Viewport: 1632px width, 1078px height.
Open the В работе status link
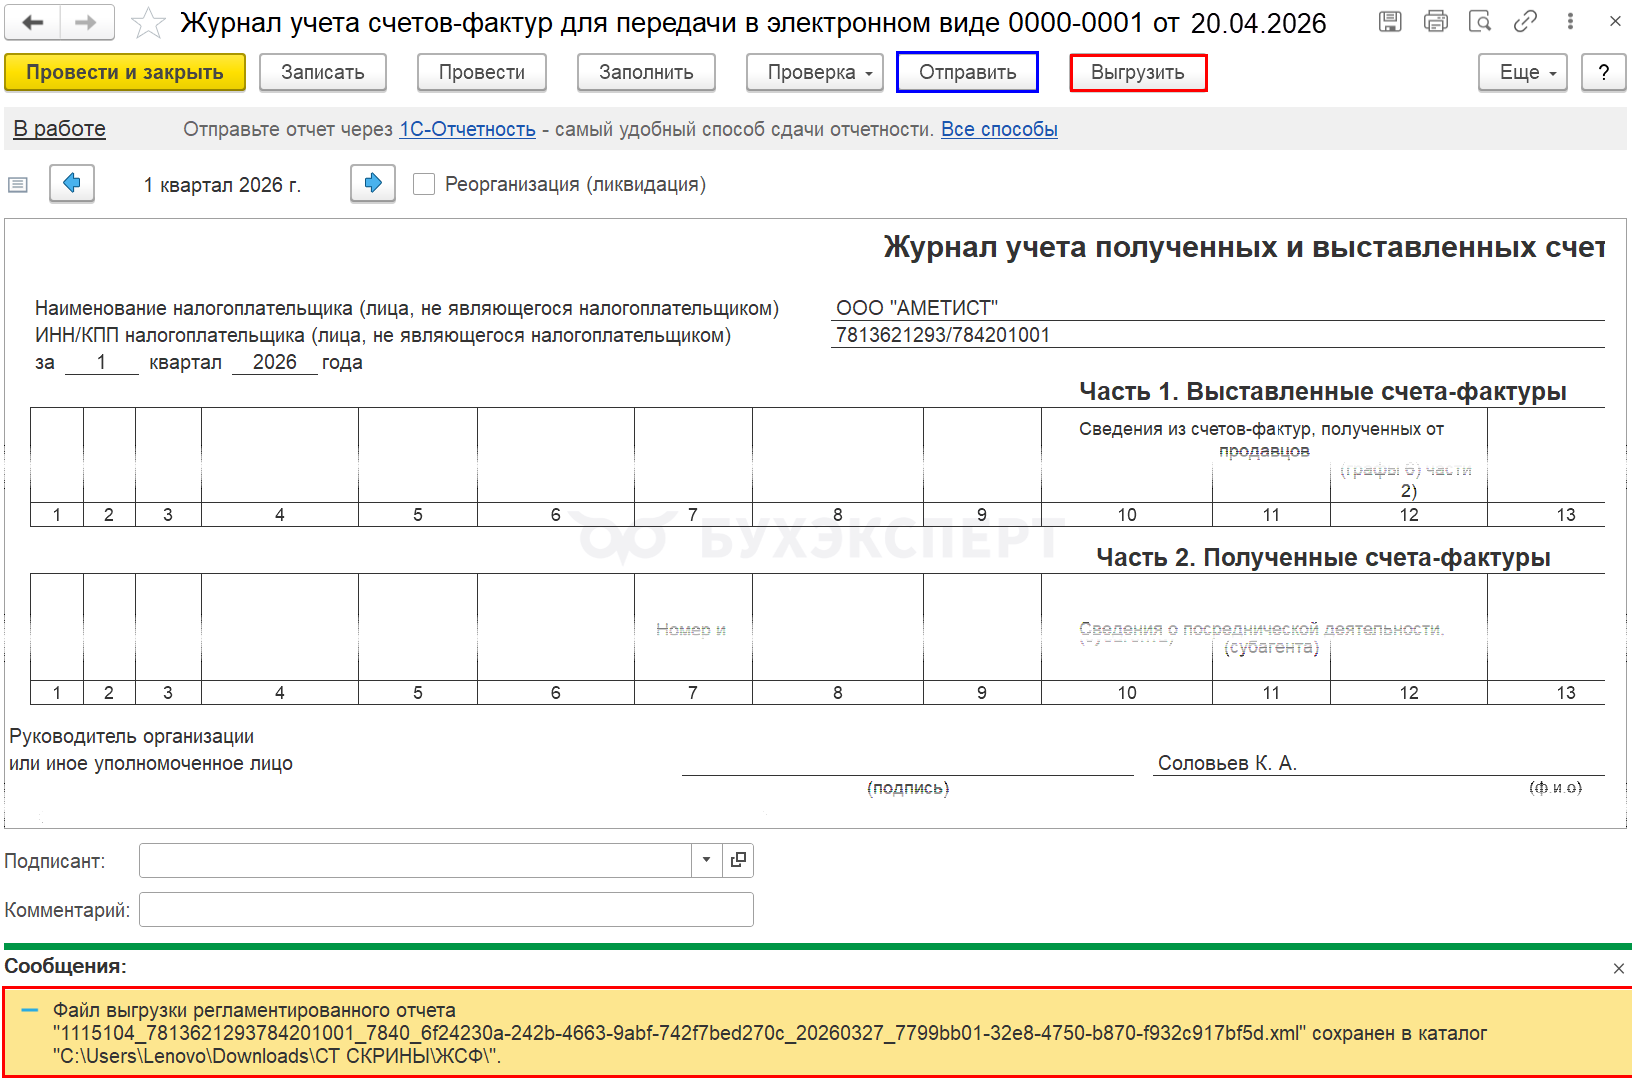pyautogui.click(x=59, y=129)
